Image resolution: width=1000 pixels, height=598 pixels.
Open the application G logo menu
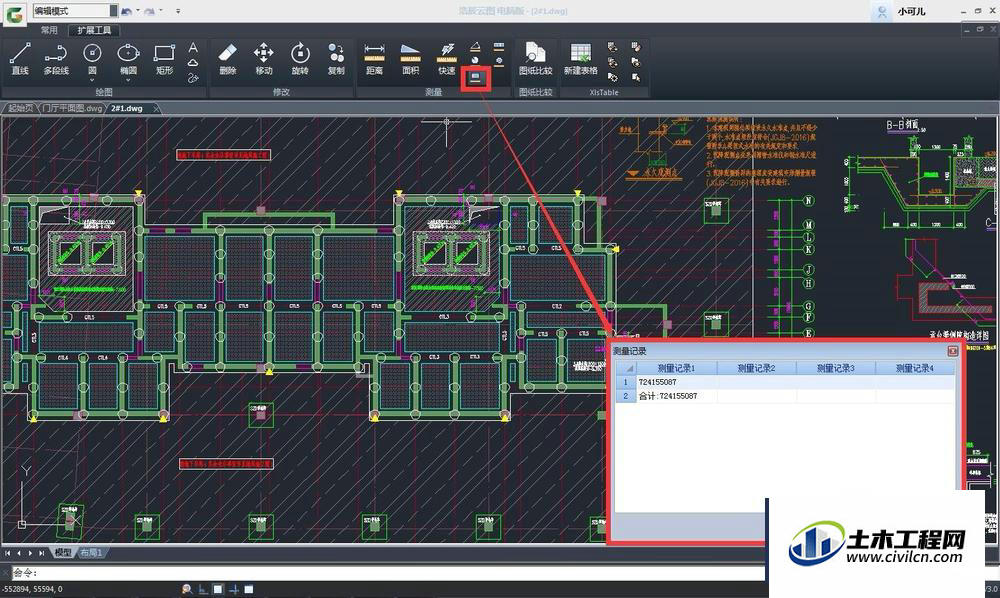14,13
